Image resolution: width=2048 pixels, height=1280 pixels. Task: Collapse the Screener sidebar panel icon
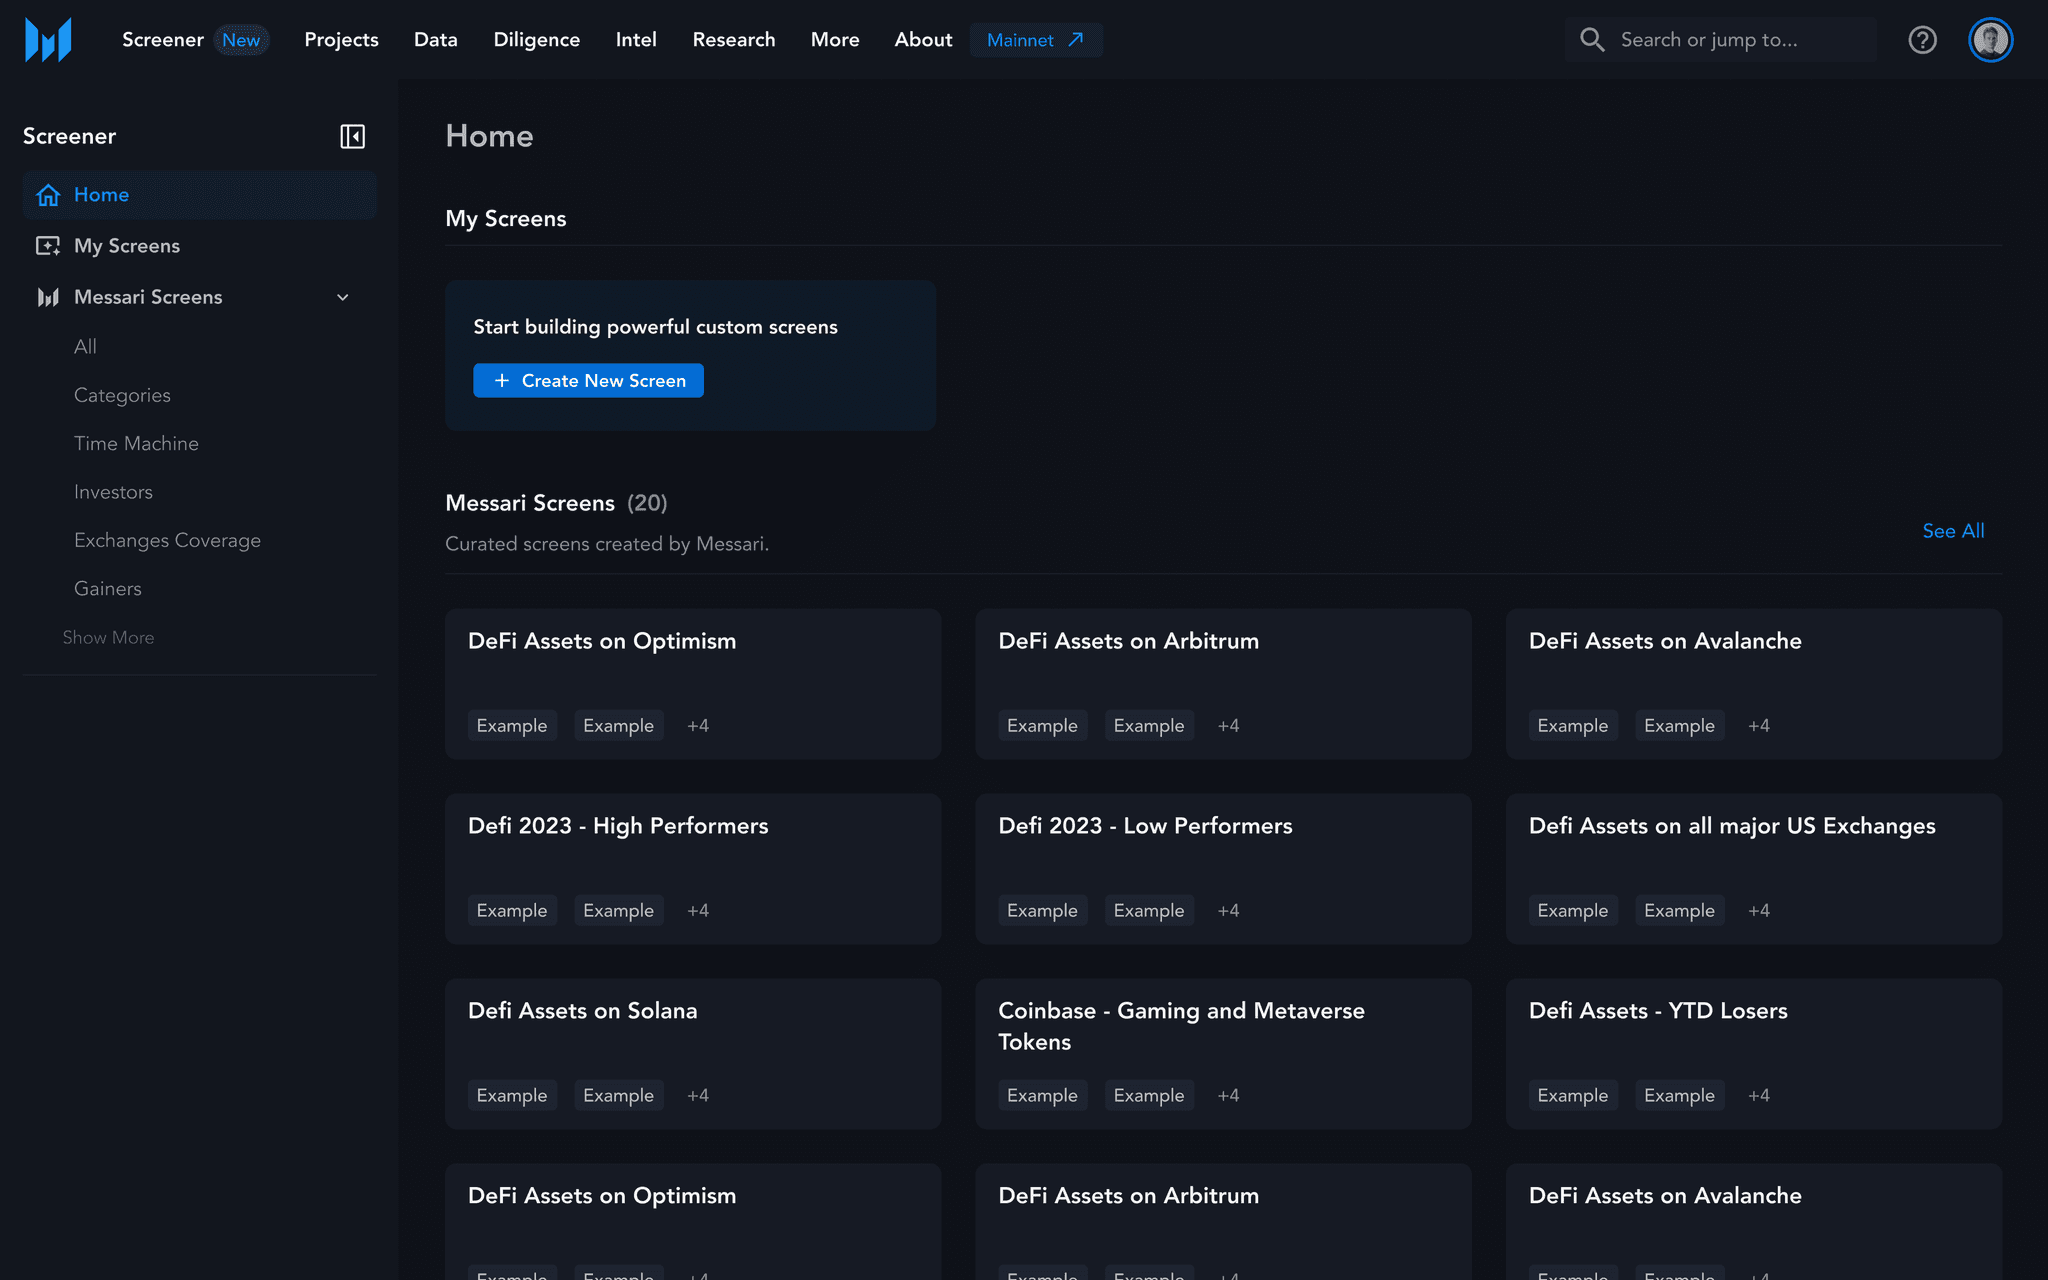coord(352,136)
